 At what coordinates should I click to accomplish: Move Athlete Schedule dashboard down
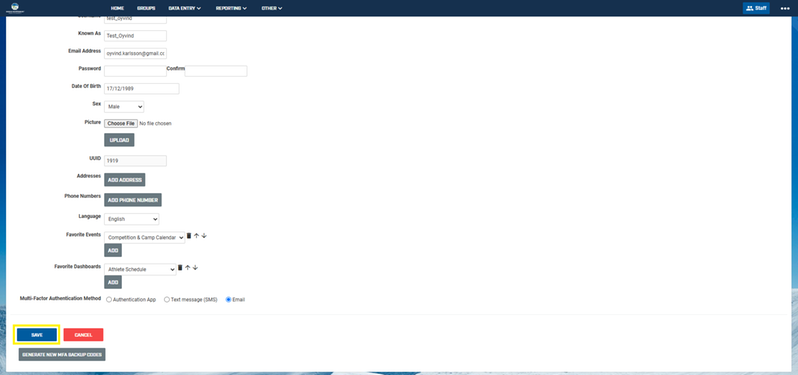[x=195, y=268]
